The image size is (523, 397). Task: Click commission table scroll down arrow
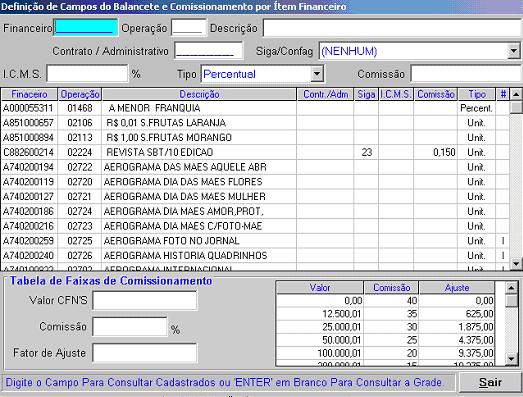pos(511,359)
